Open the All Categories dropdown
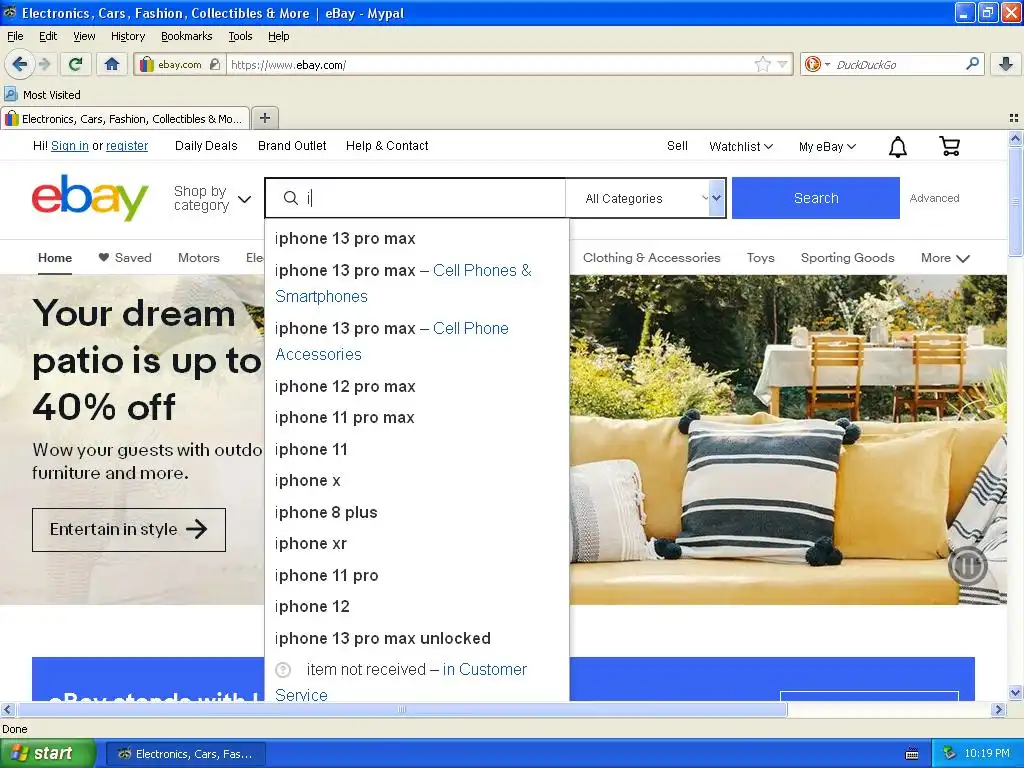Image resolution: width=1024 pixels, height=768 pixels. [645, 199]
